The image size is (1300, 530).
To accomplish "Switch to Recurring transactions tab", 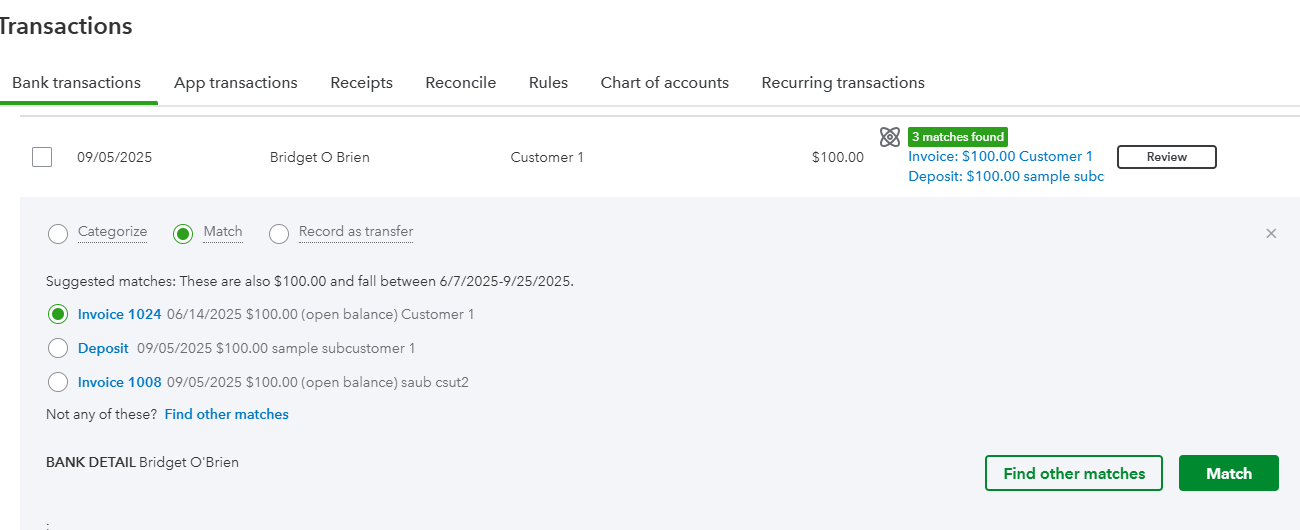I will (x=842, y=83).
